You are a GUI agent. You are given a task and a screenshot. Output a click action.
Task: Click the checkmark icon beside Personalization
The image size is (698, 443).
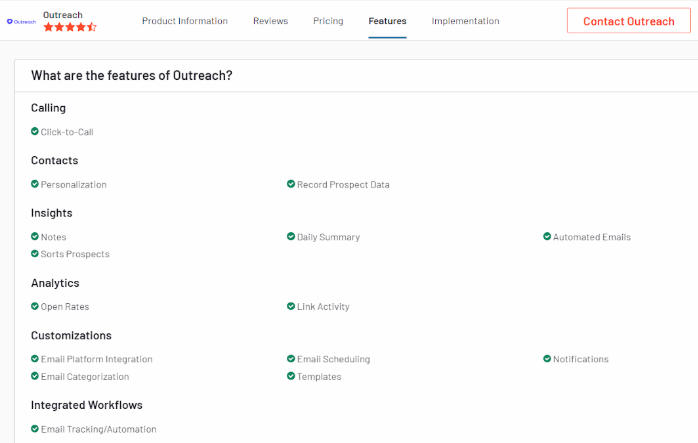click(x=35, y=183)
